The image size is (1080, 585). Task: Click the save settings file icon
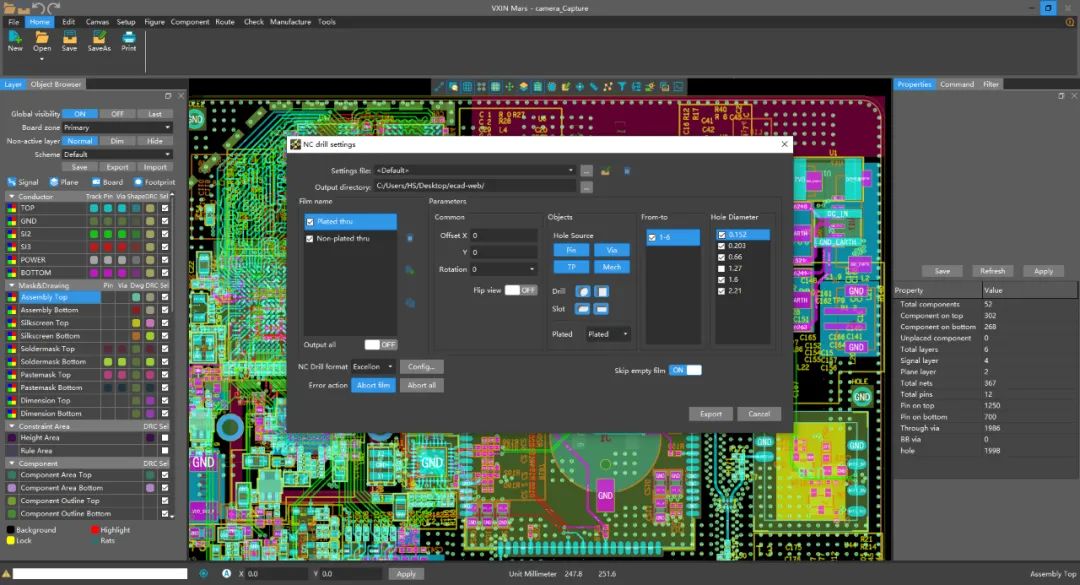[x=606, y=171]
